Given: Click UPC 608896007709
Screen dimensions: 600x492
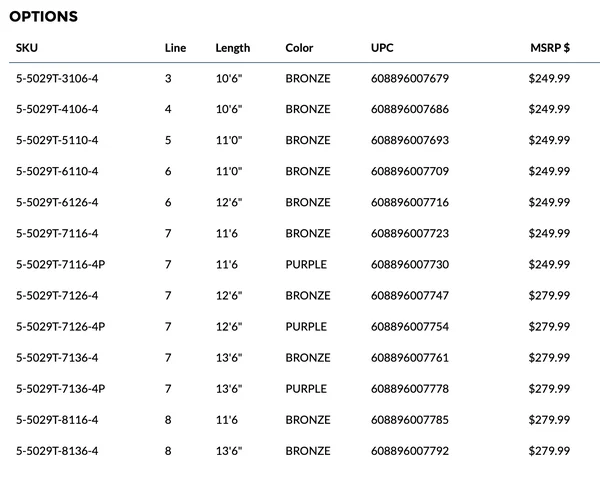Looking at the screenshot, I should click(410, 171).
